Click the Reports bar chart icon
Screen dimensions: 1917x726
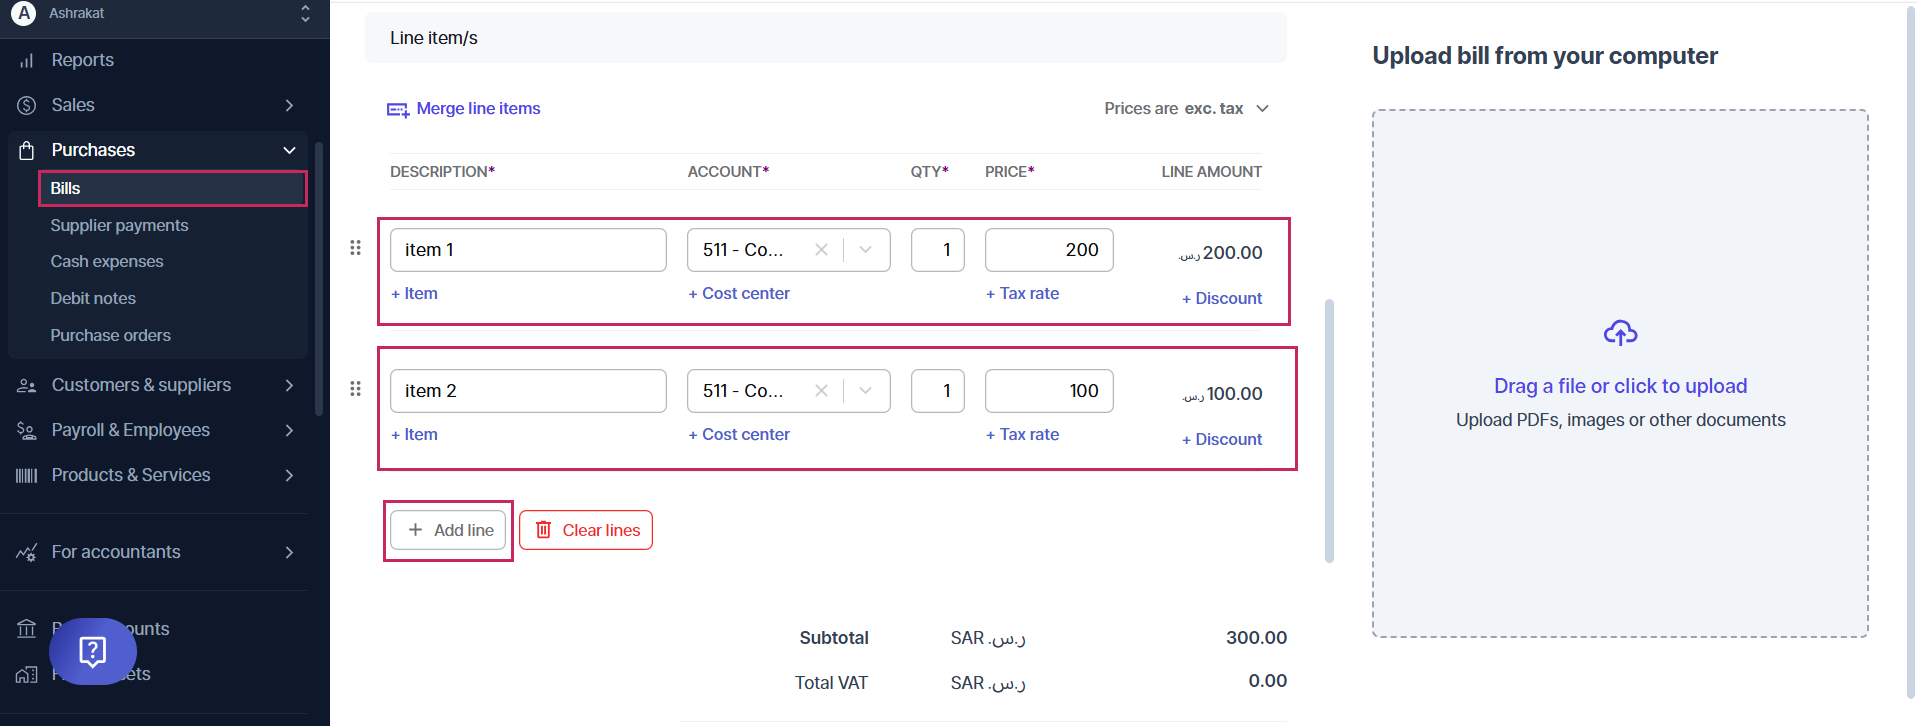(26, 61)
